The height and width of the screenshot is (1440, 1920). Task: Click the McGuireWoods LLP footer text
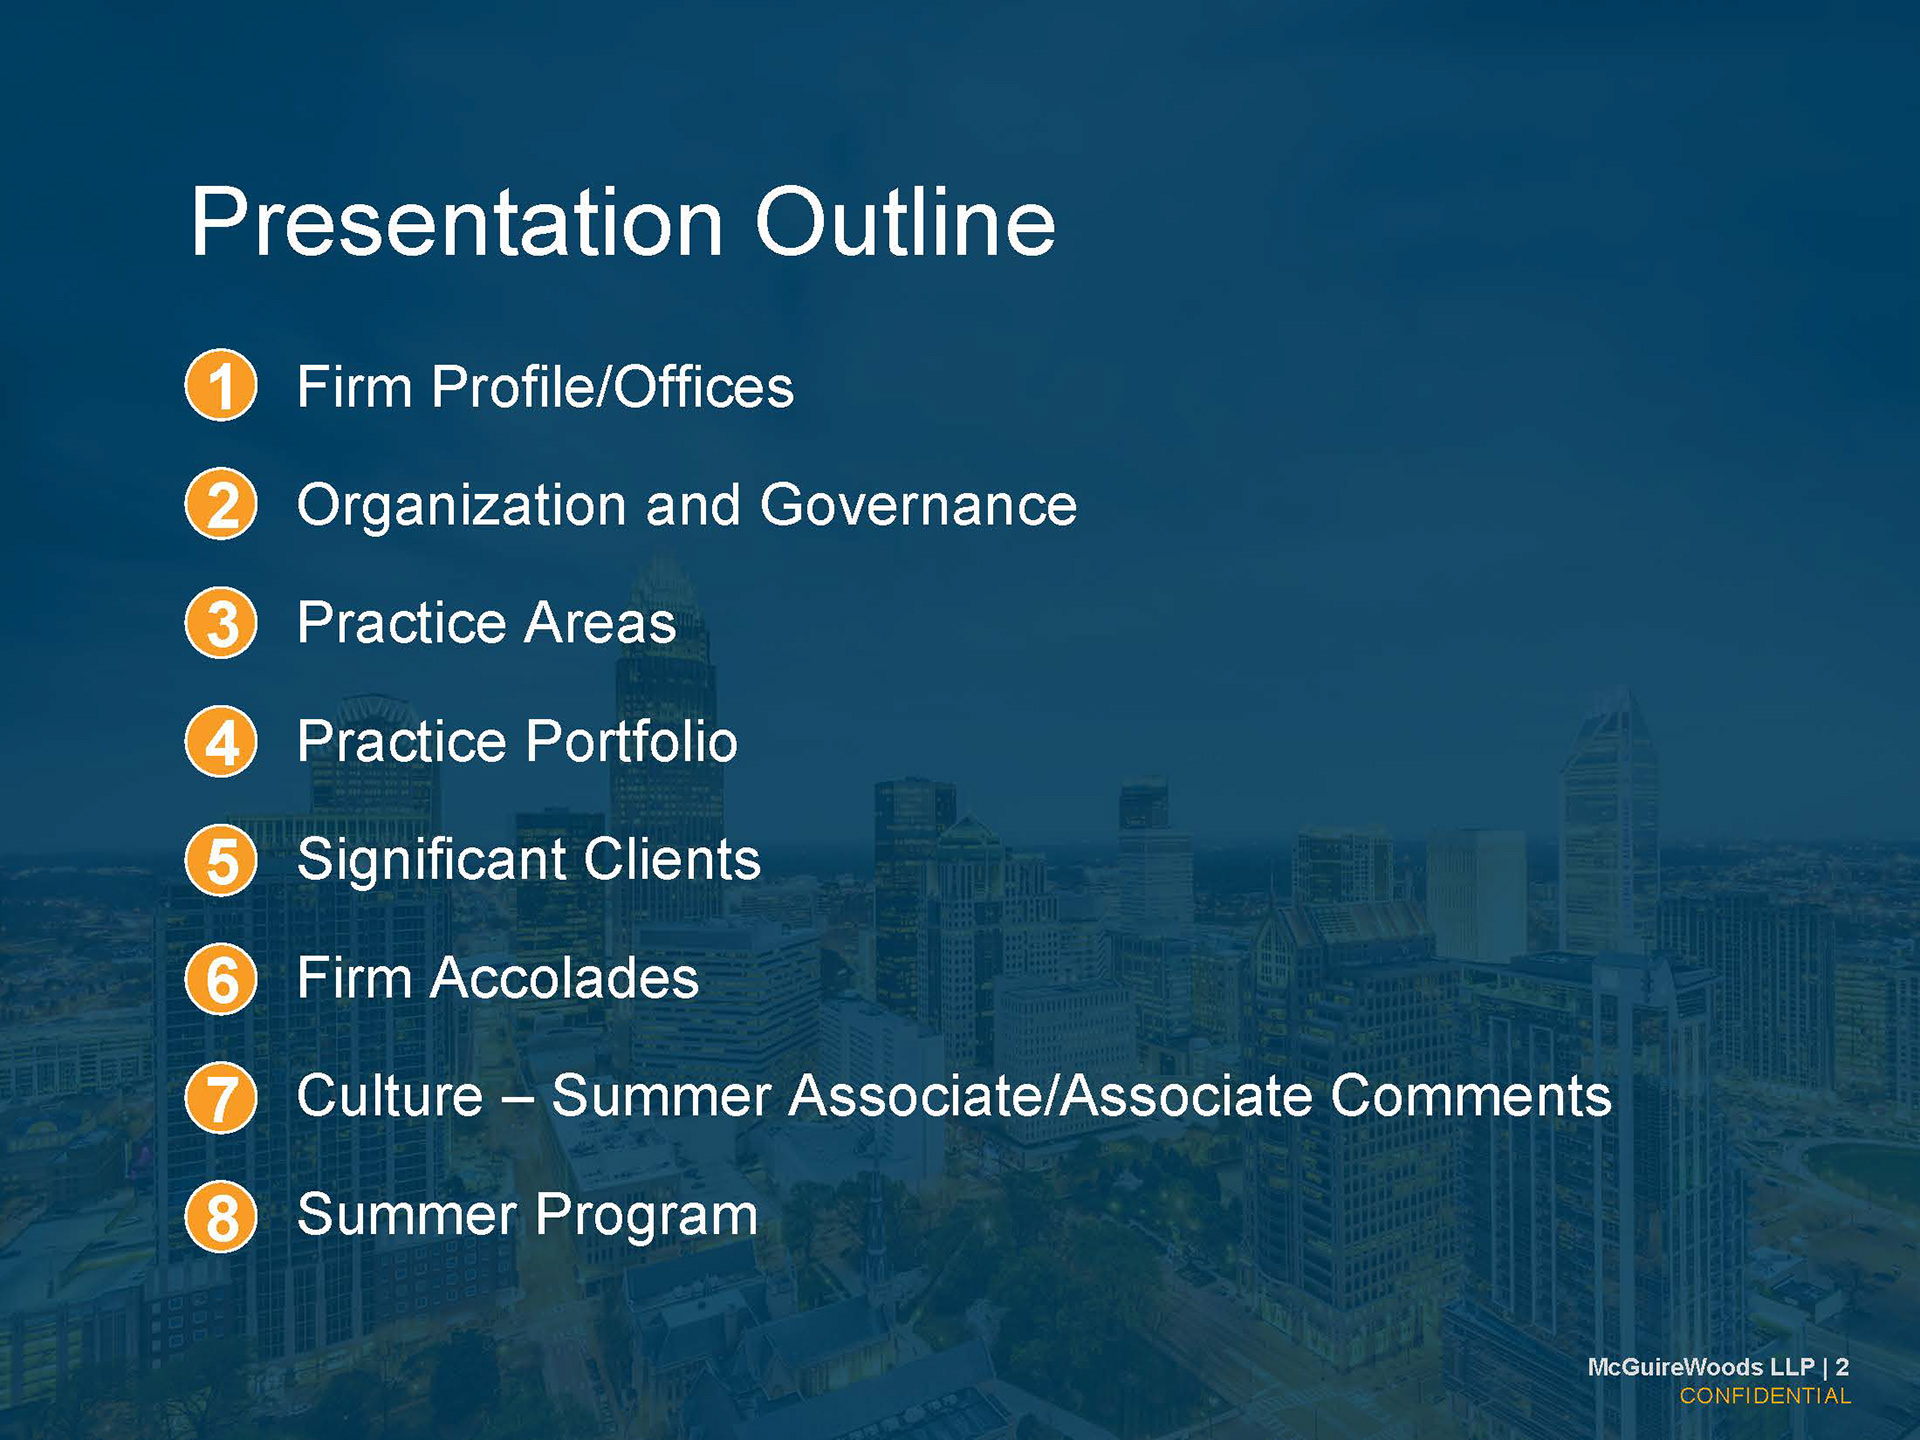[1700, 1367]
